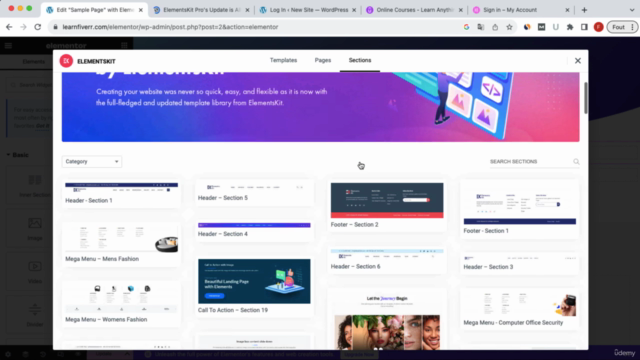Screen dimensions: 640x360
Task: Click the library dialog scrollbar
Action: coord(585,98)
